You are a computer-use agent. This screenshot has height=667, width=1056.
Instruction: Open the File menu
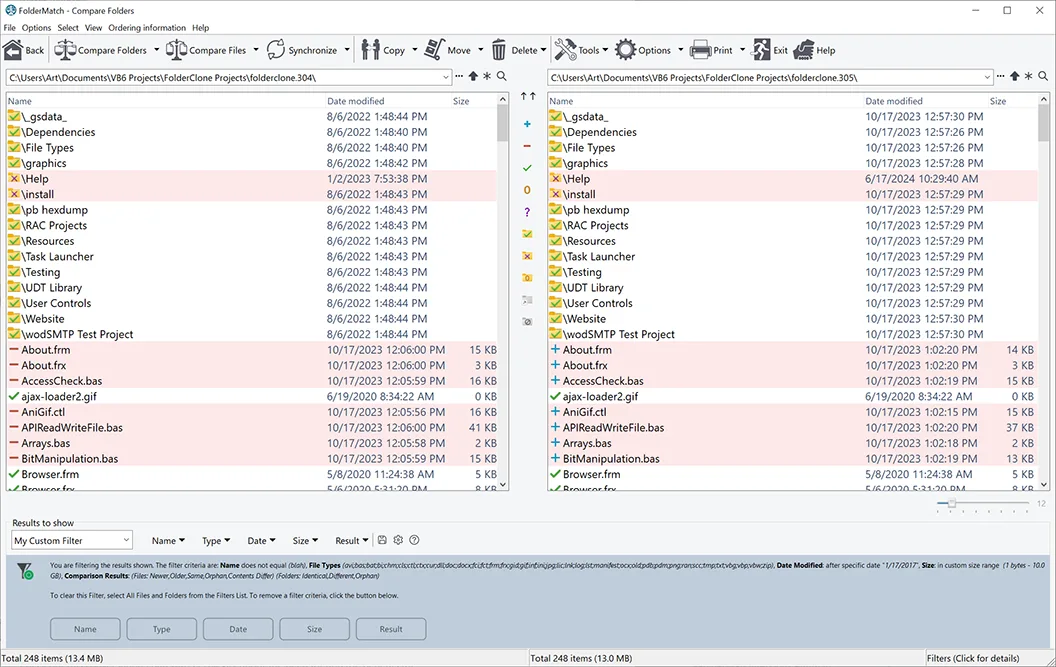pyautogui.click(x=9, y=28)
